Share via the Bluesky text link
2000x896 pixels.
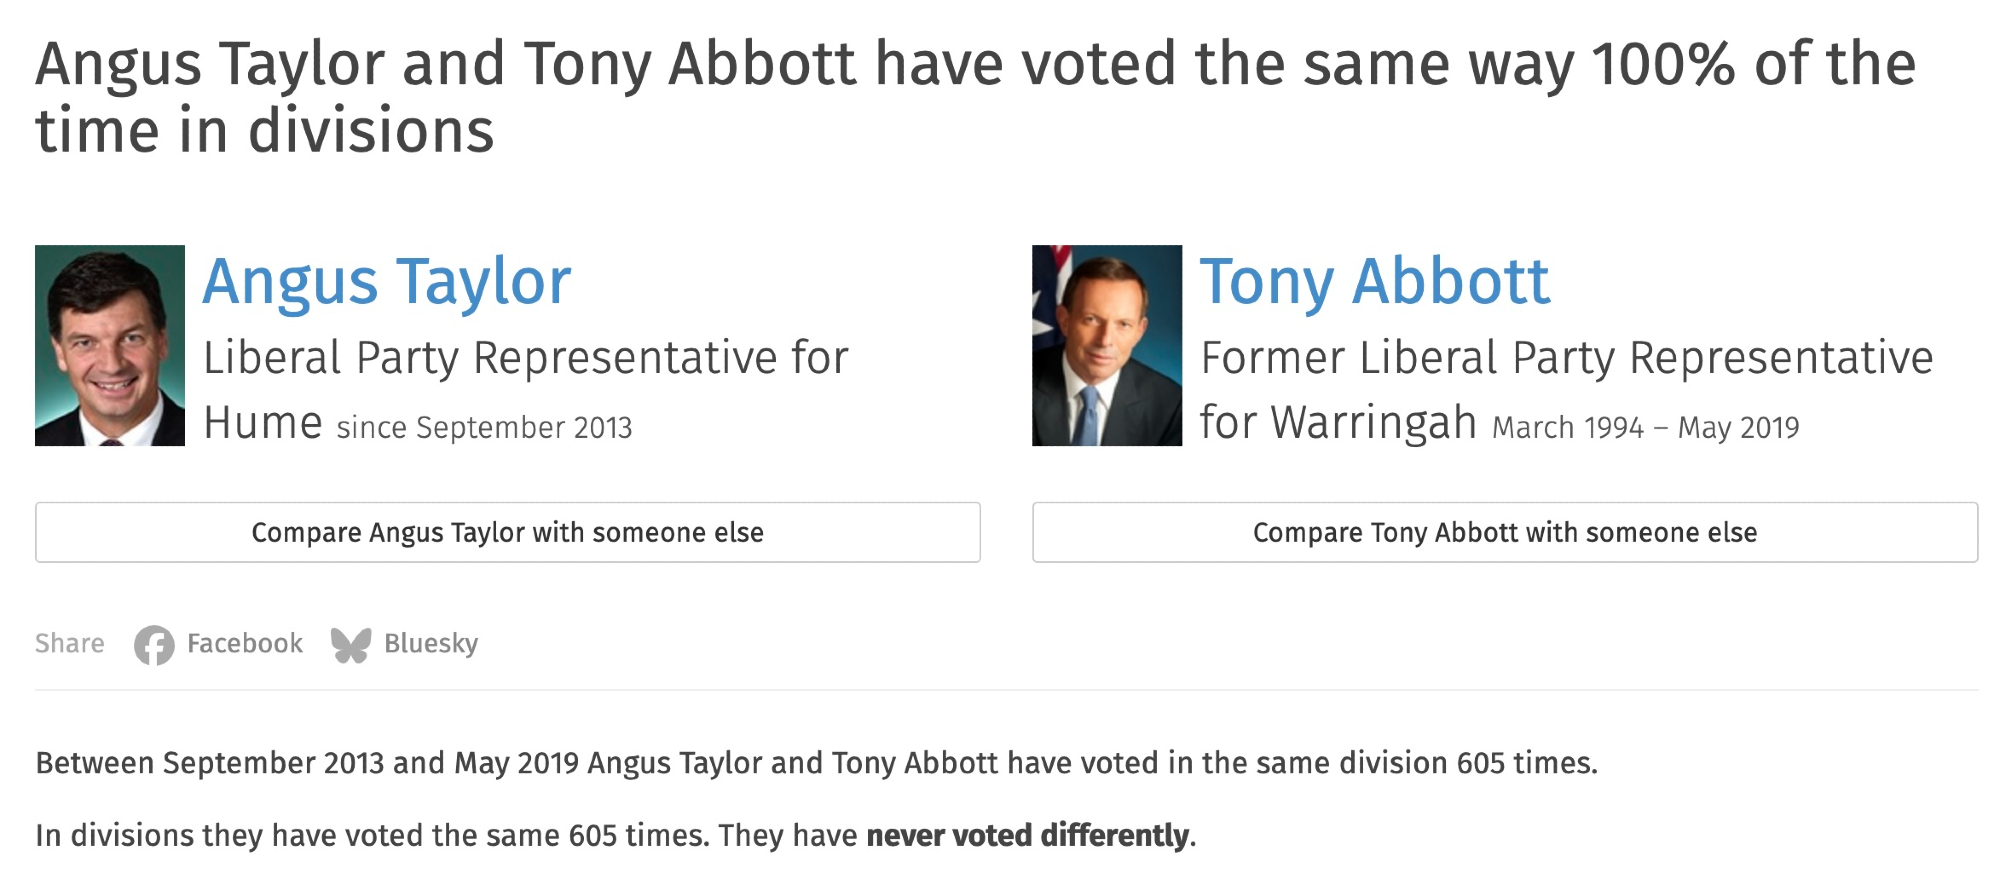point(431,644)
